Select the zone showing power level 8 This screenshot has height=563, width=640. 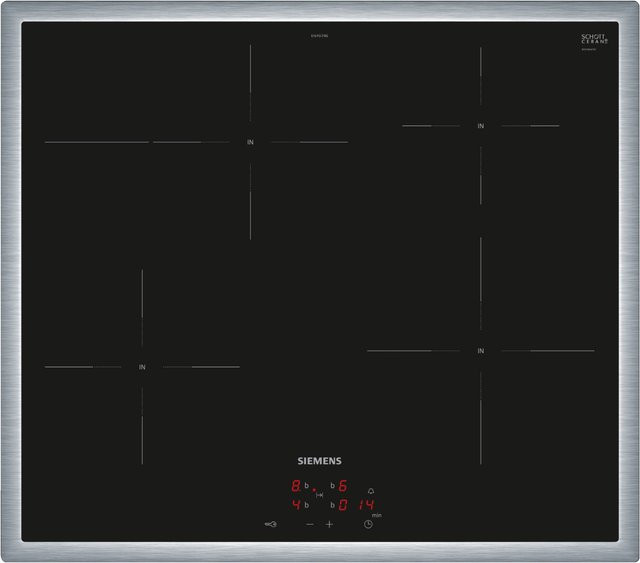296,485
